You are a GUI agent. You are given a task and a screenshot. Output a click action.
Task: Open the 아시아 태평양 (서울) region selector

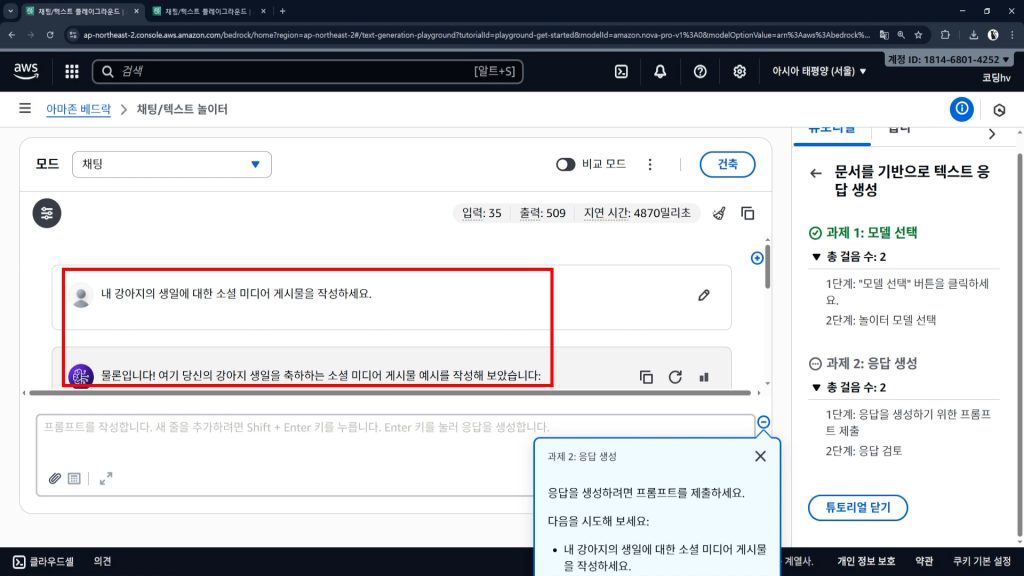point(819,71)
